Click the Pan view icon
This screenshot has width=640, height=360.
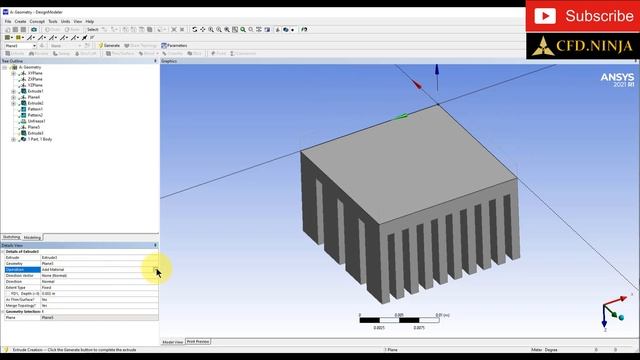[x=203, y=29]
